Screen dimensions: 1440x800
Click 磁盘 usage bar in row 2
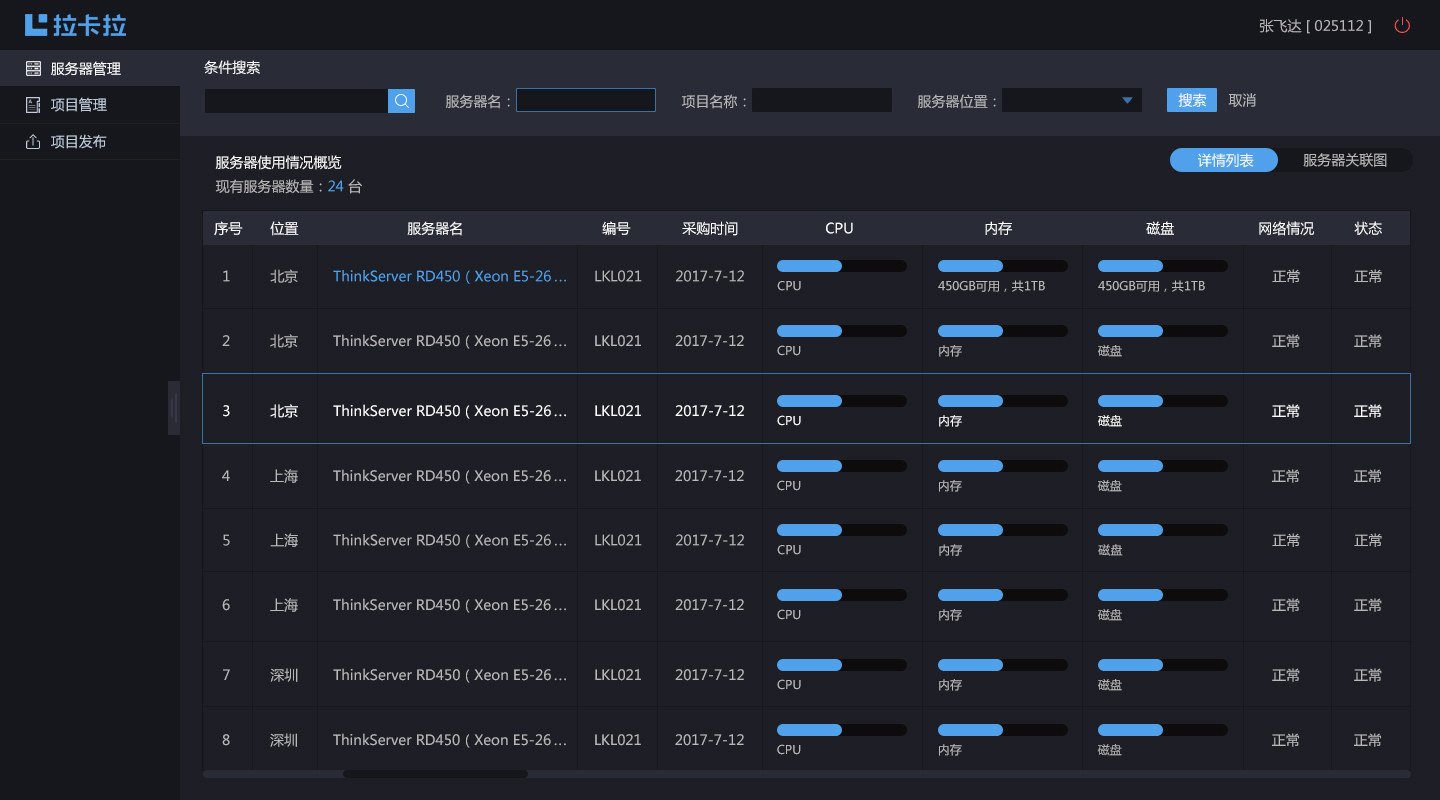point(1163,331)
